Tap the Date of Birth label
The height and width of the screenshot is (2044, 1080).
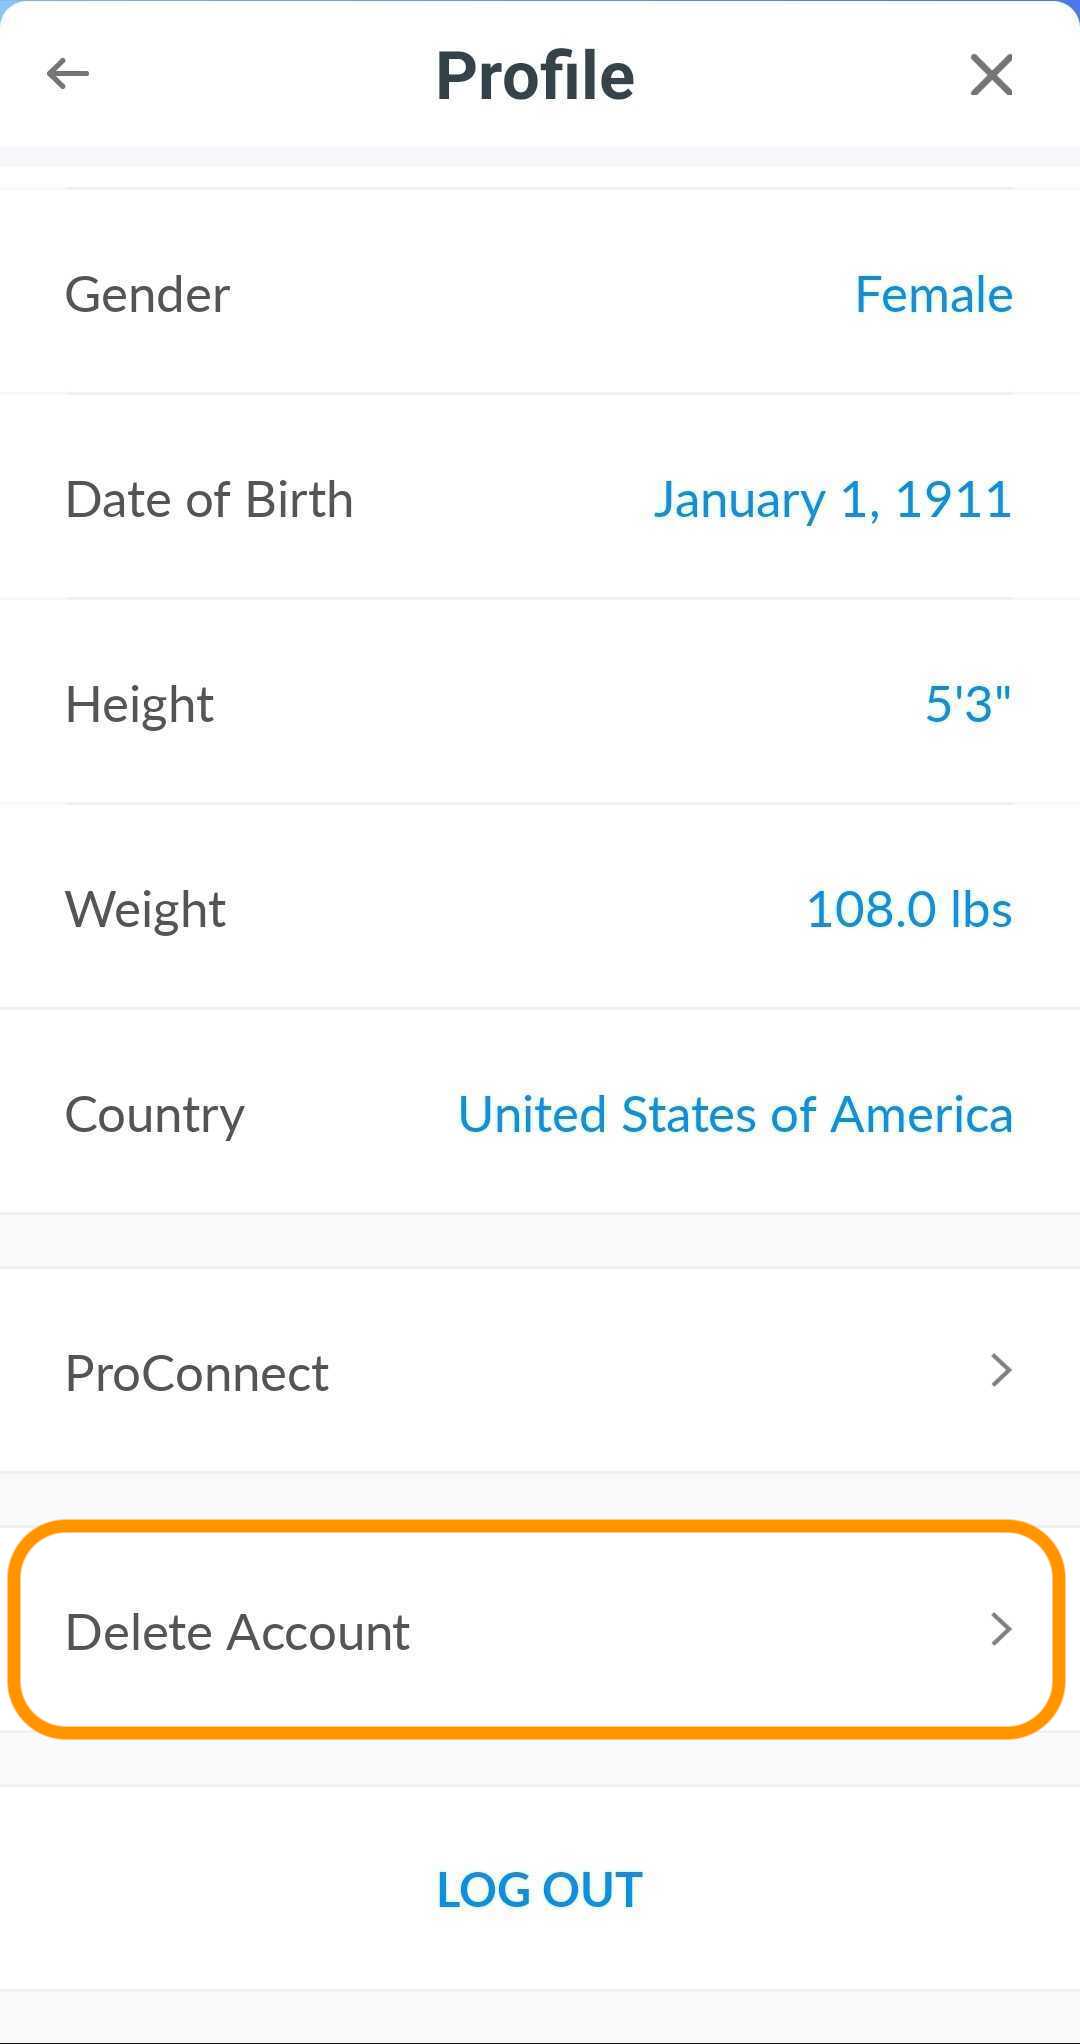pyautogui.click(x=209, y=500)
